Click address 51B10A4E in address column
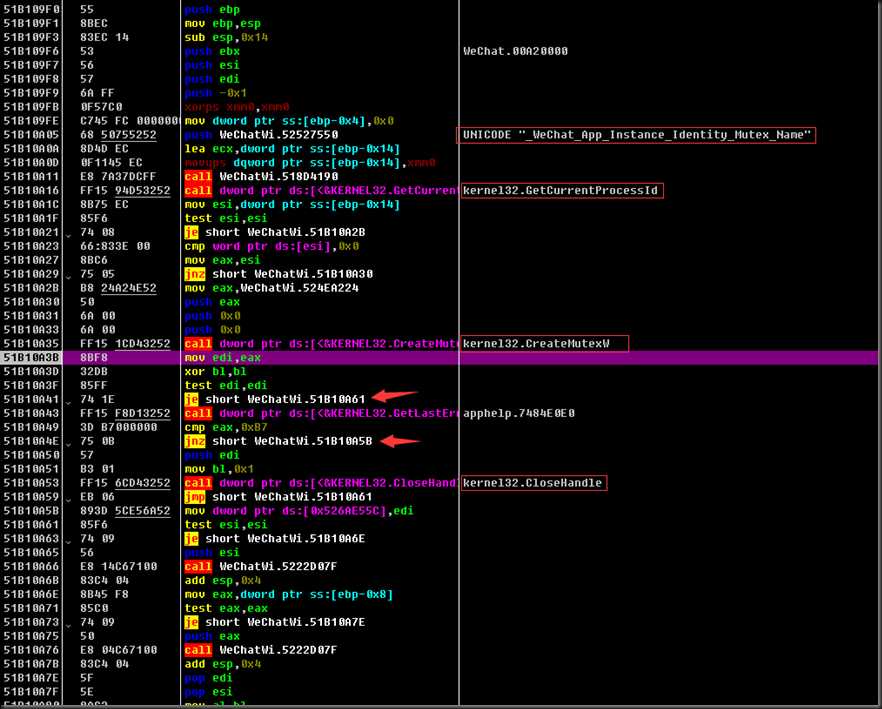This screenshot has width=882, height=709. [31, 441]
